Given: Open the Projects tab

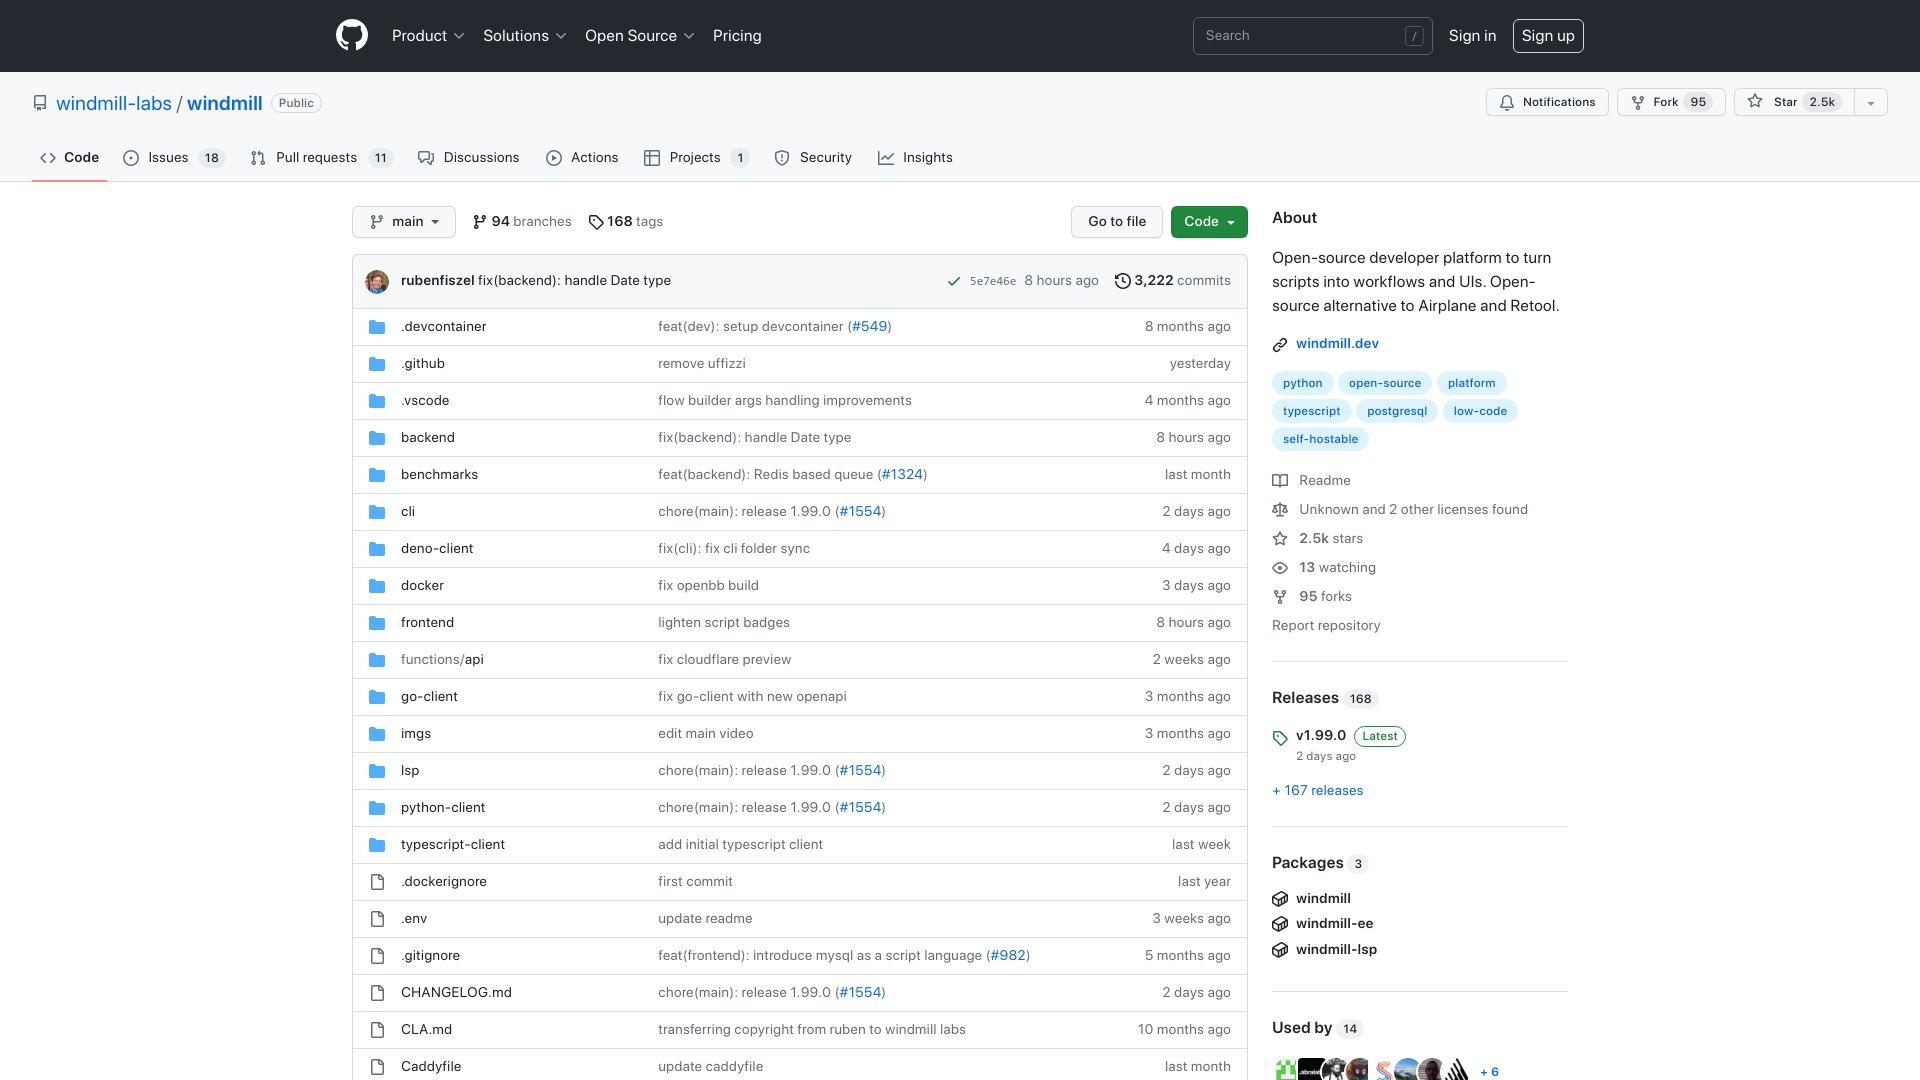Looking at the screenshot, I should [x=696, y=158].
